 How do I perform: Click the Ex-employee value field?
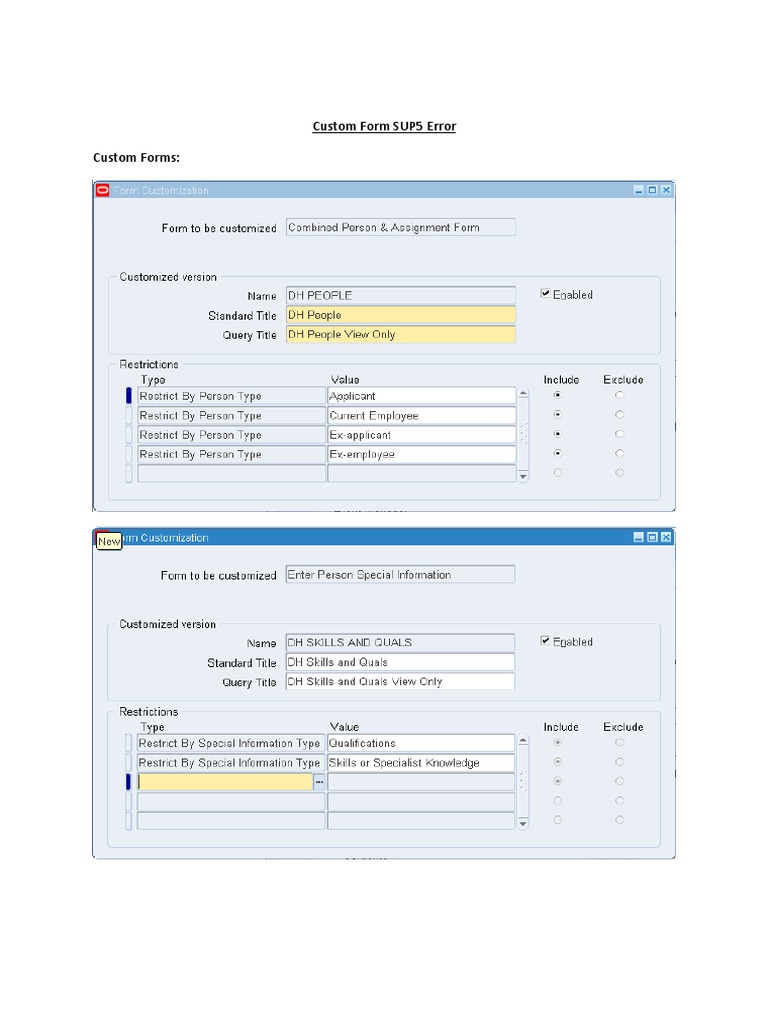(x=421, y=454)
